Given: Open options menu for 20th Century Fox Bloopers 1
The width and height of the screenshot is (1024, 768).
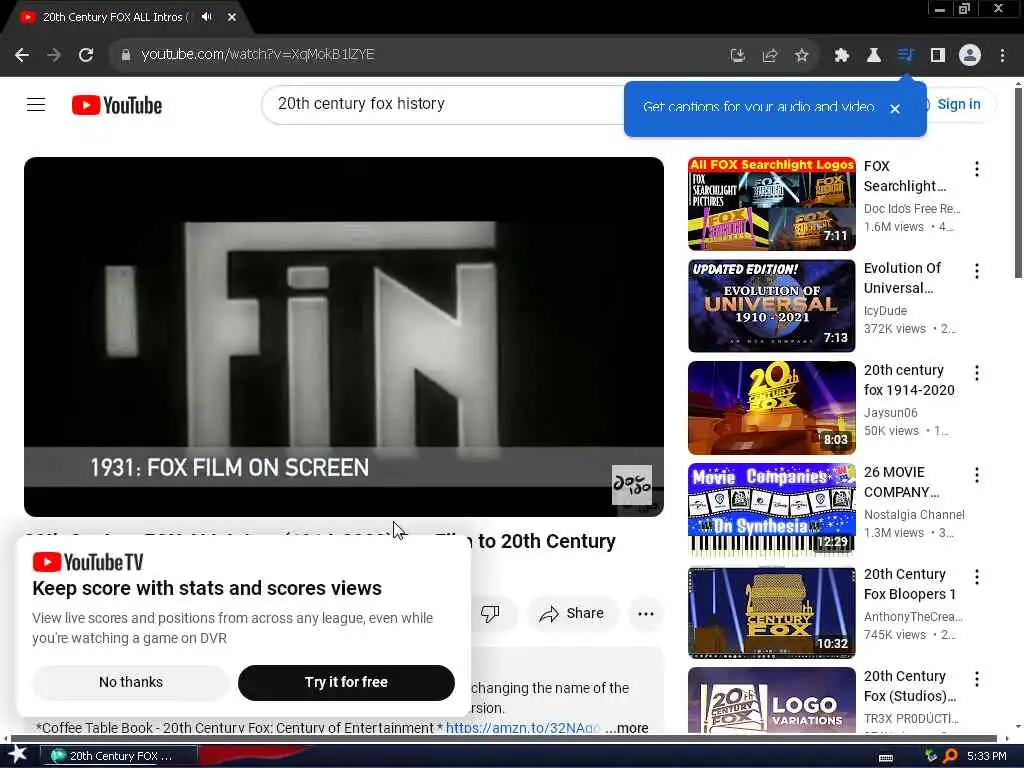Looking at the screenshot, I should click(x=977, y=577).
